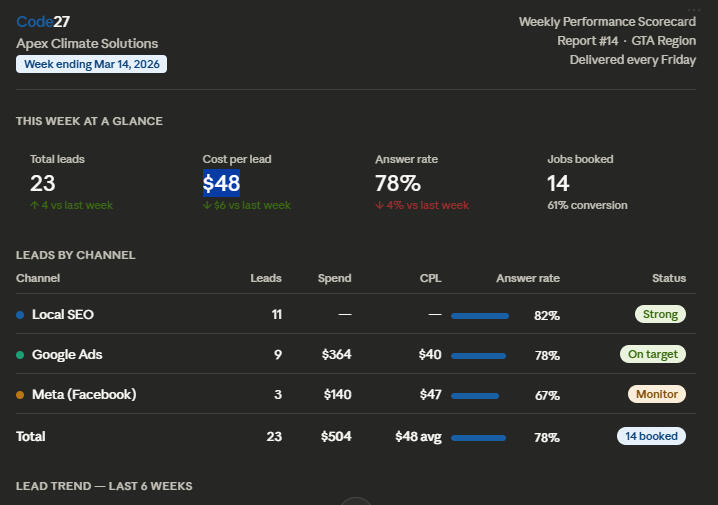Click the Code27 logo
718x505 pixels.
pyautogui.click(x=43, y=21)
